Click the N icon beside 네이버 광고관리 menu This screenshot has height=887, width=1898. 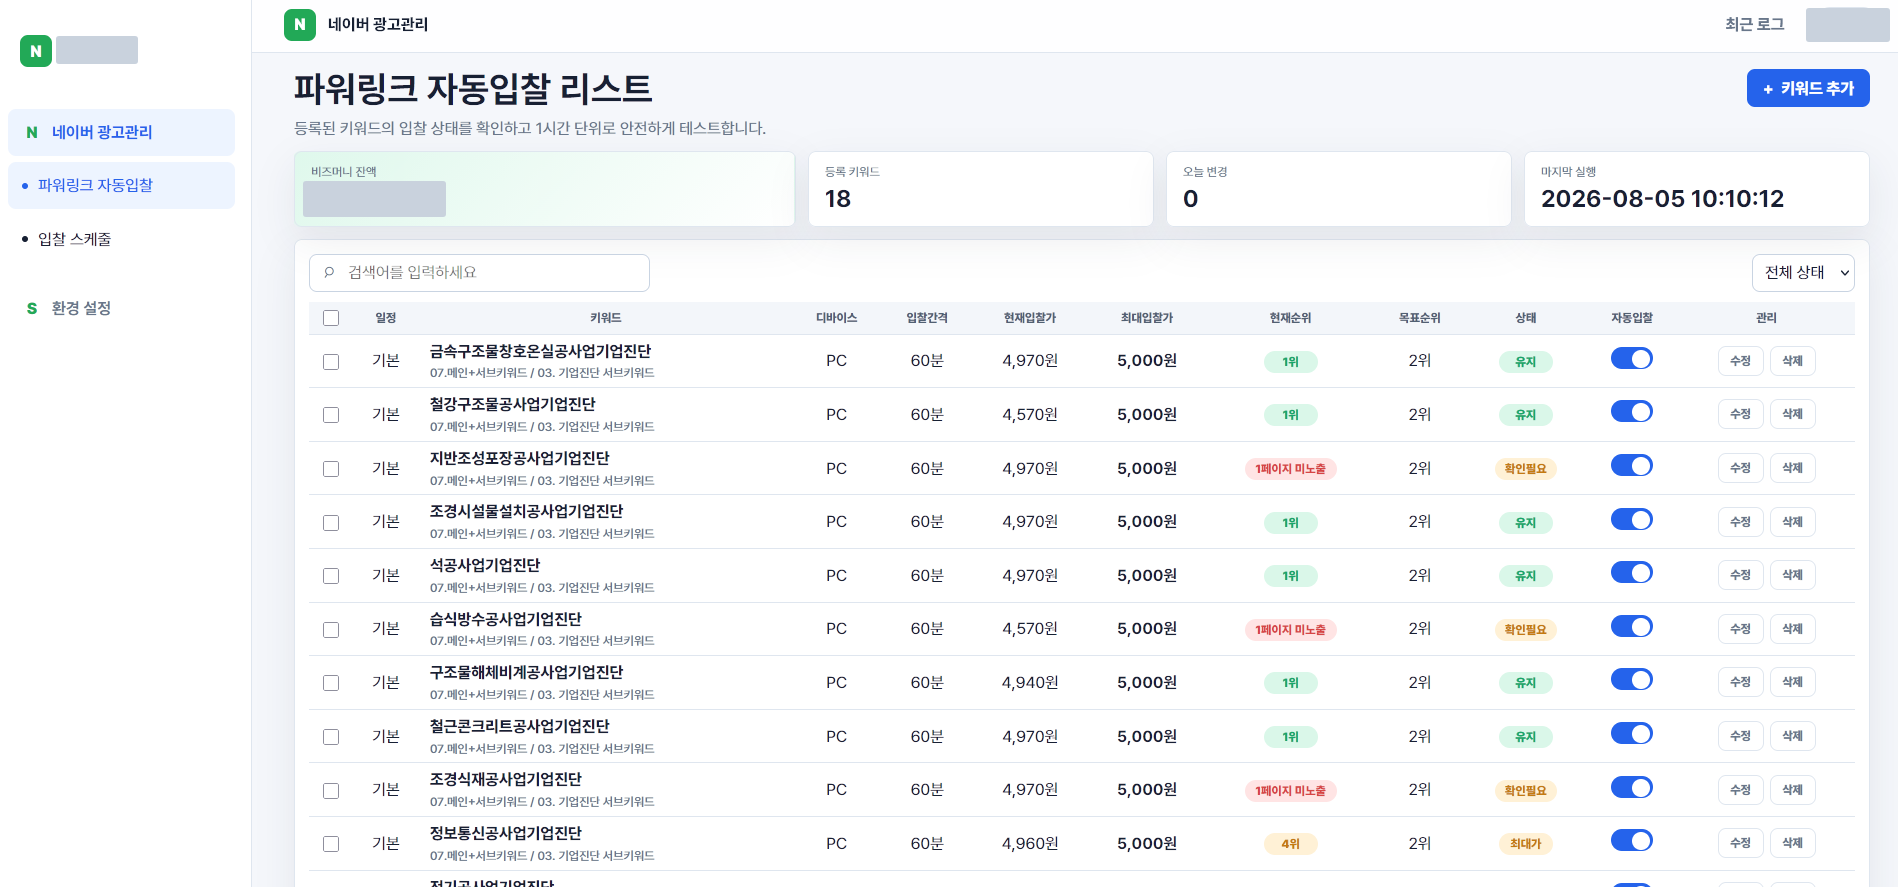coord(32,132)
